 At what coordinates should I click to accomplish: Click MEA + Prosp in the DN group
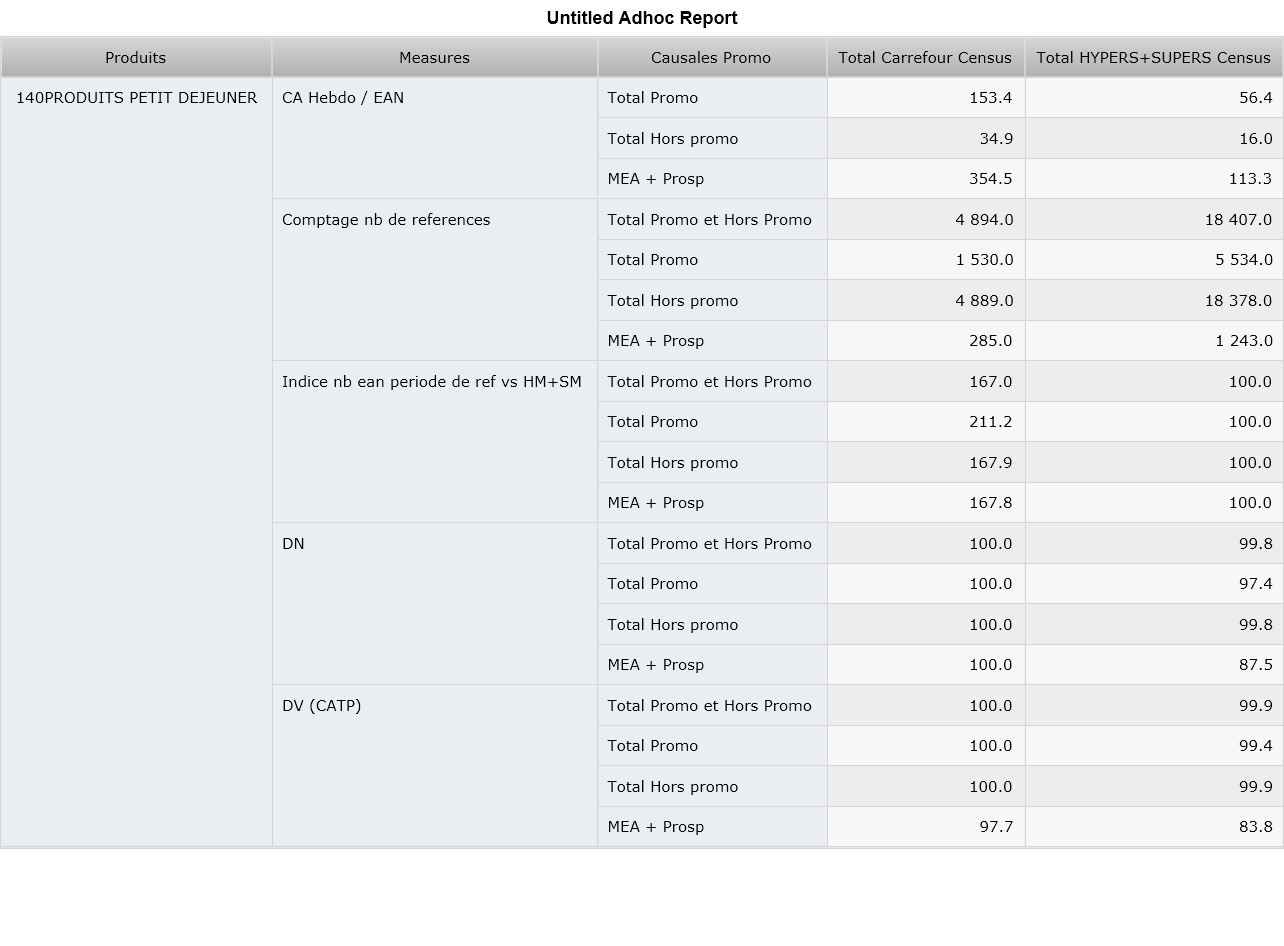[712, 665]
